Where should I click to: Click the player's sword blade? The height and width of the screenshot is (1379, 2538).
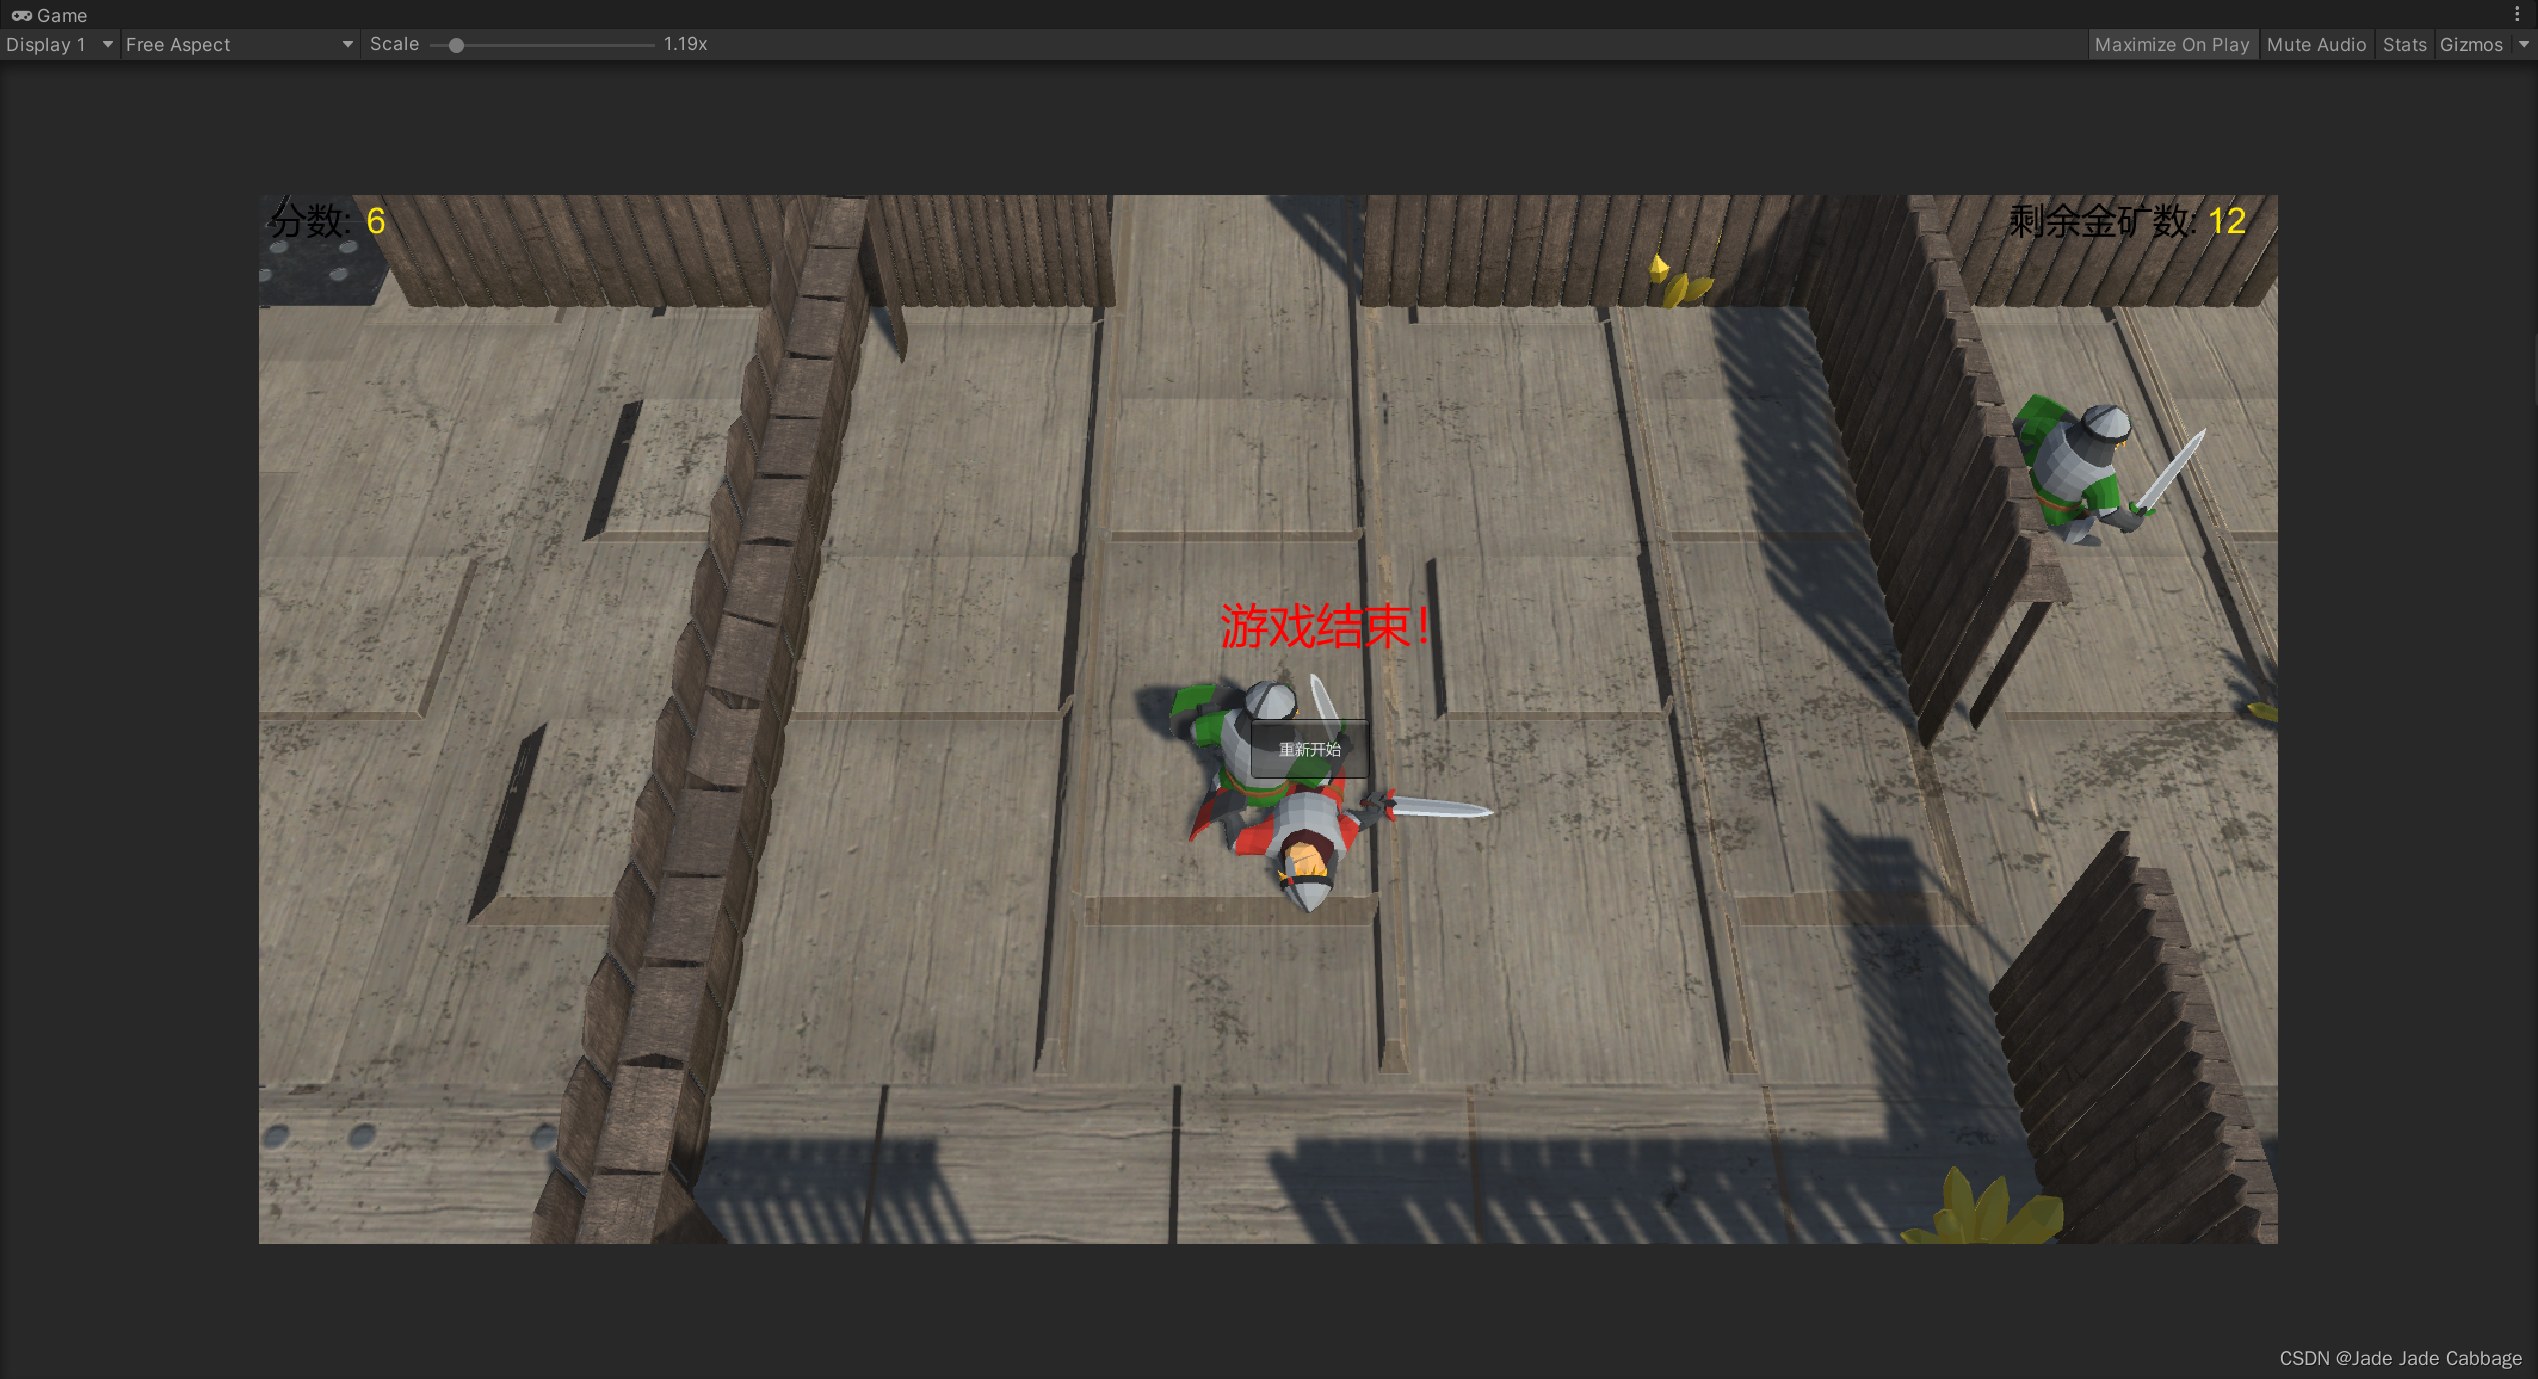1442,808
